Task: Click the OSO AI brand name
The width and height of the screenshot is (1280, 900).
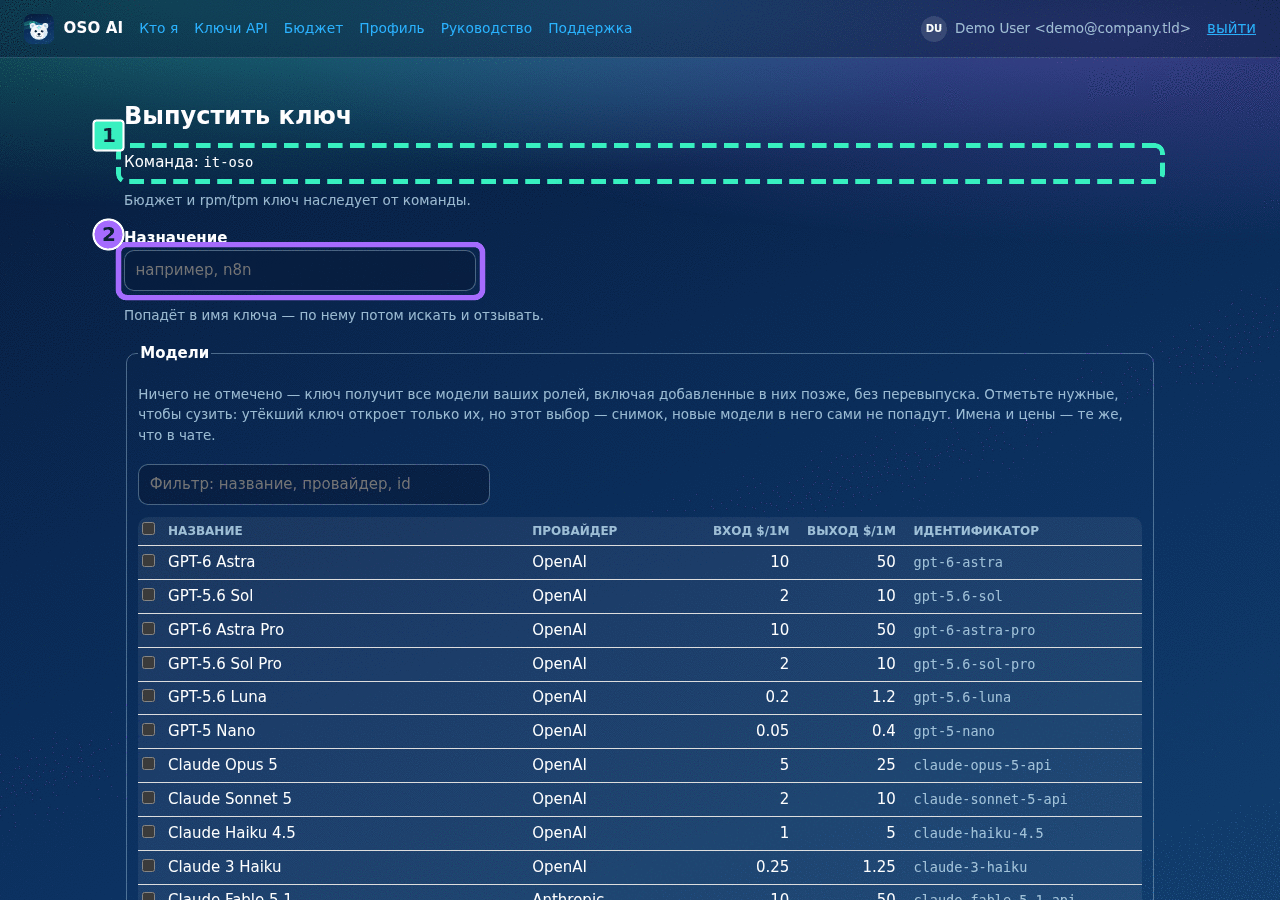Action: tap(93, 28)
